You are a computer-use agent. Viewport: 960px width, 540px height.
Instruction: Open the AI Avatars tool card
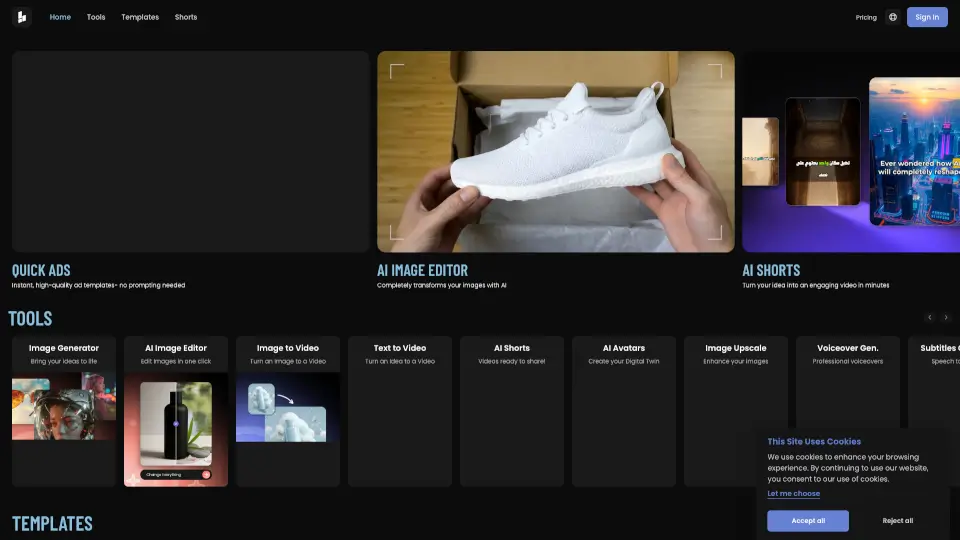point(624,410)
